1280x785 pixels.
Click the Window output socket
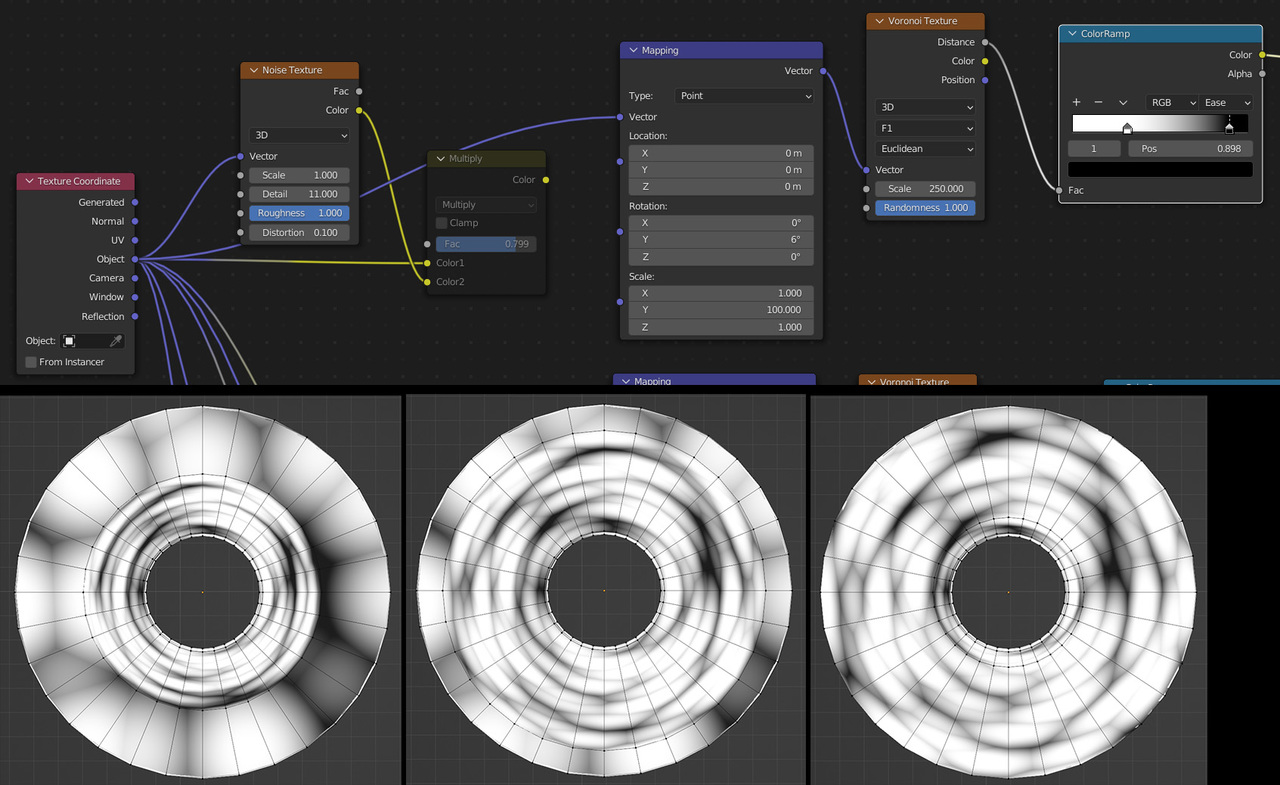[134, 297]
